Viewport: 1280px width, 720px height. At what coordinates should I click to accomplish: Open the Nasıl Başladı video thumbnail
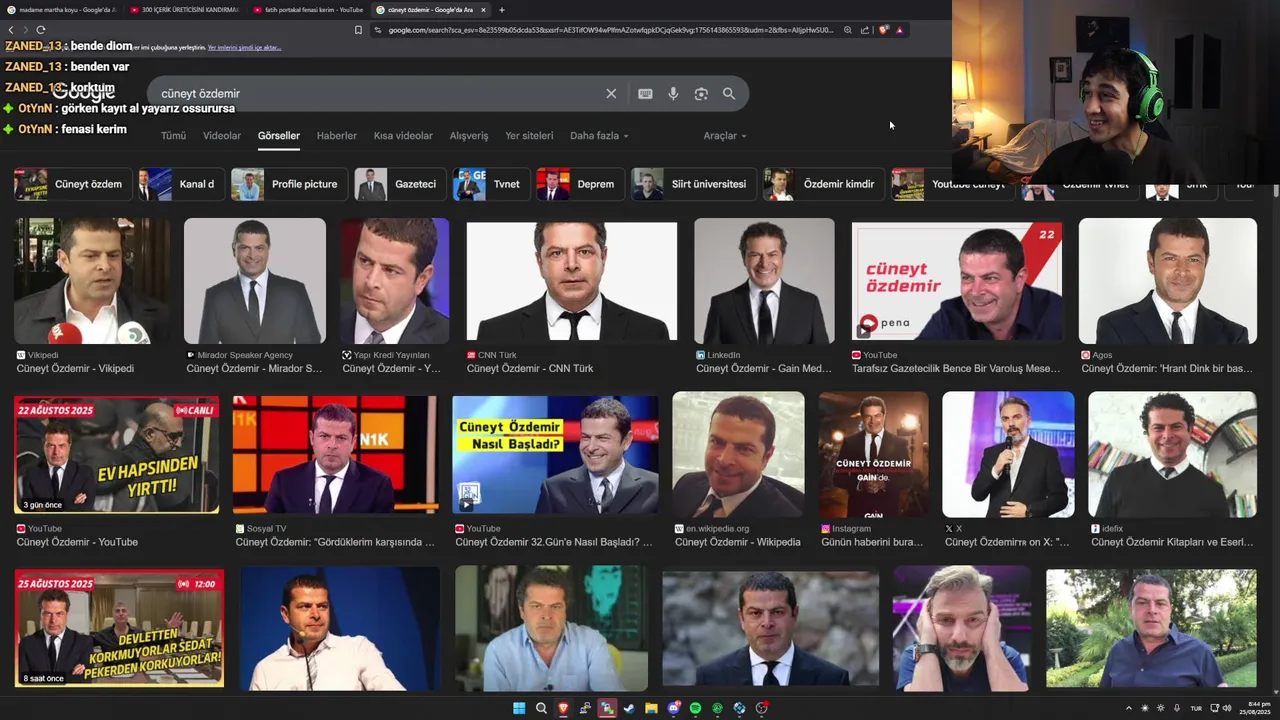tap(555, 455)
